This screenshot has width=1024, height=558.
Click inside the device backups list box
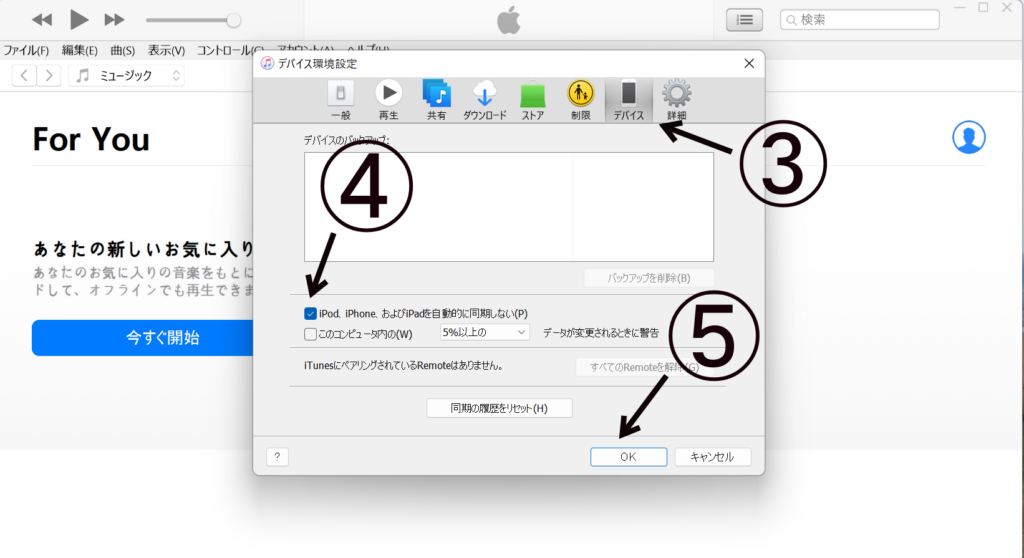(x=509, y=207)
